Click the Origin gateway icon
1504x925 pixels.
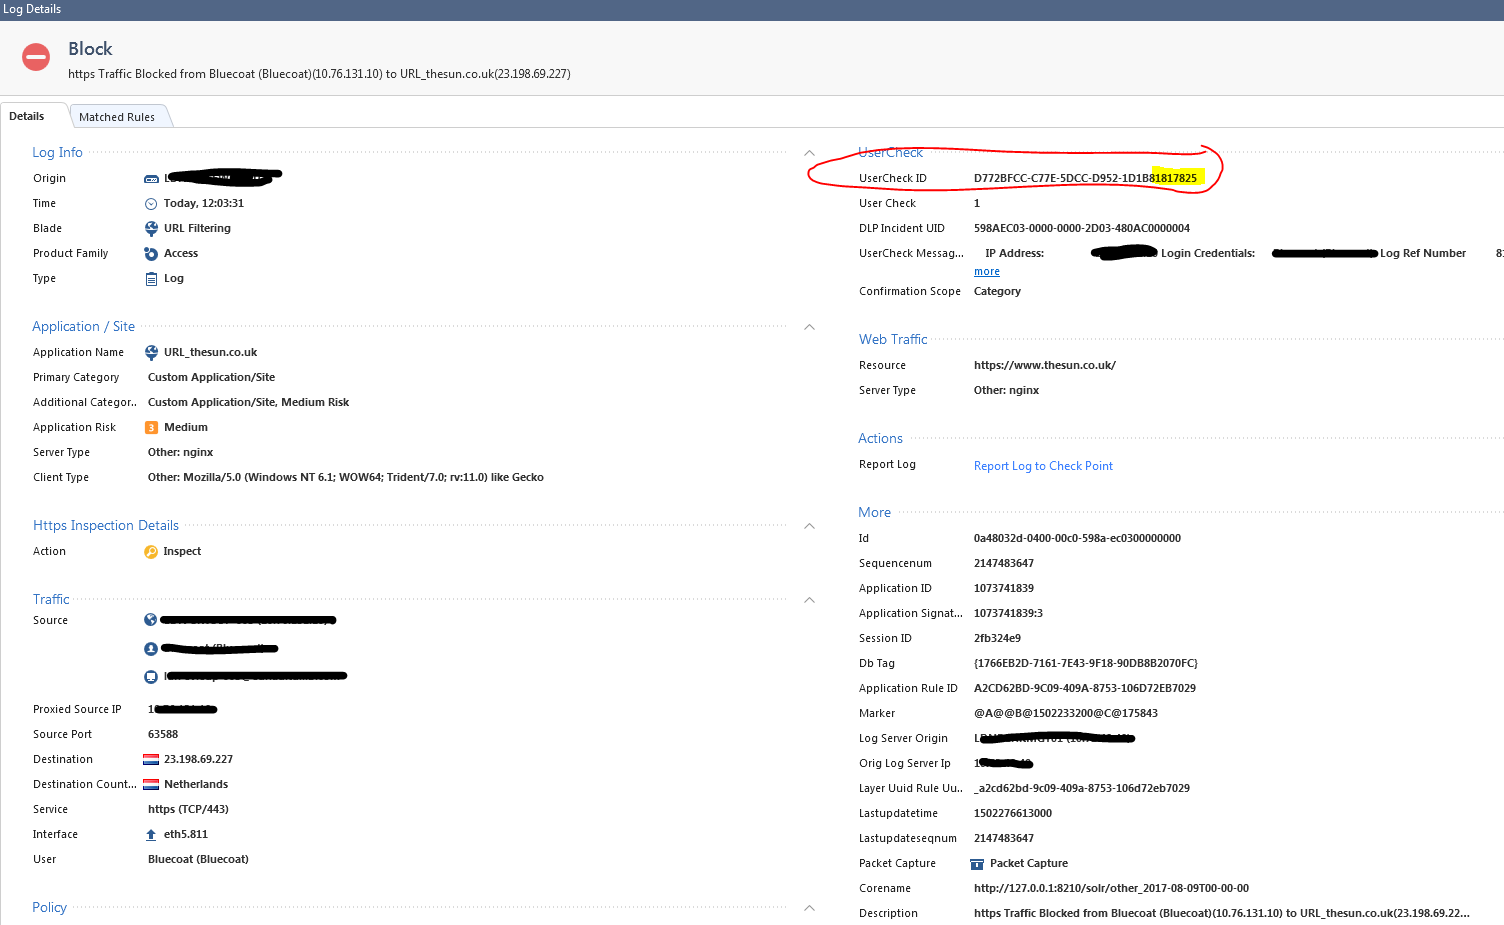pyautogui.click(x=151, y=179)
